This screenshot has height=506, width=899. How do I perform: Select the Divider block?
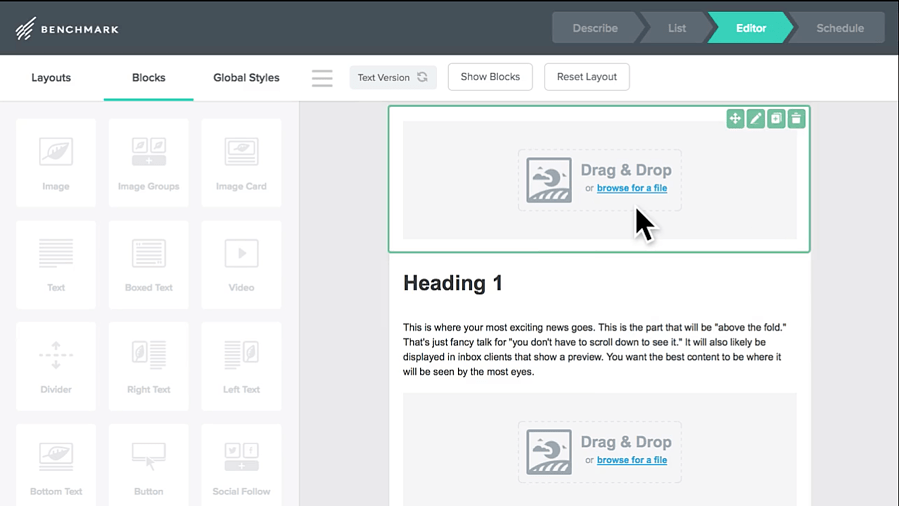[56, 361]
